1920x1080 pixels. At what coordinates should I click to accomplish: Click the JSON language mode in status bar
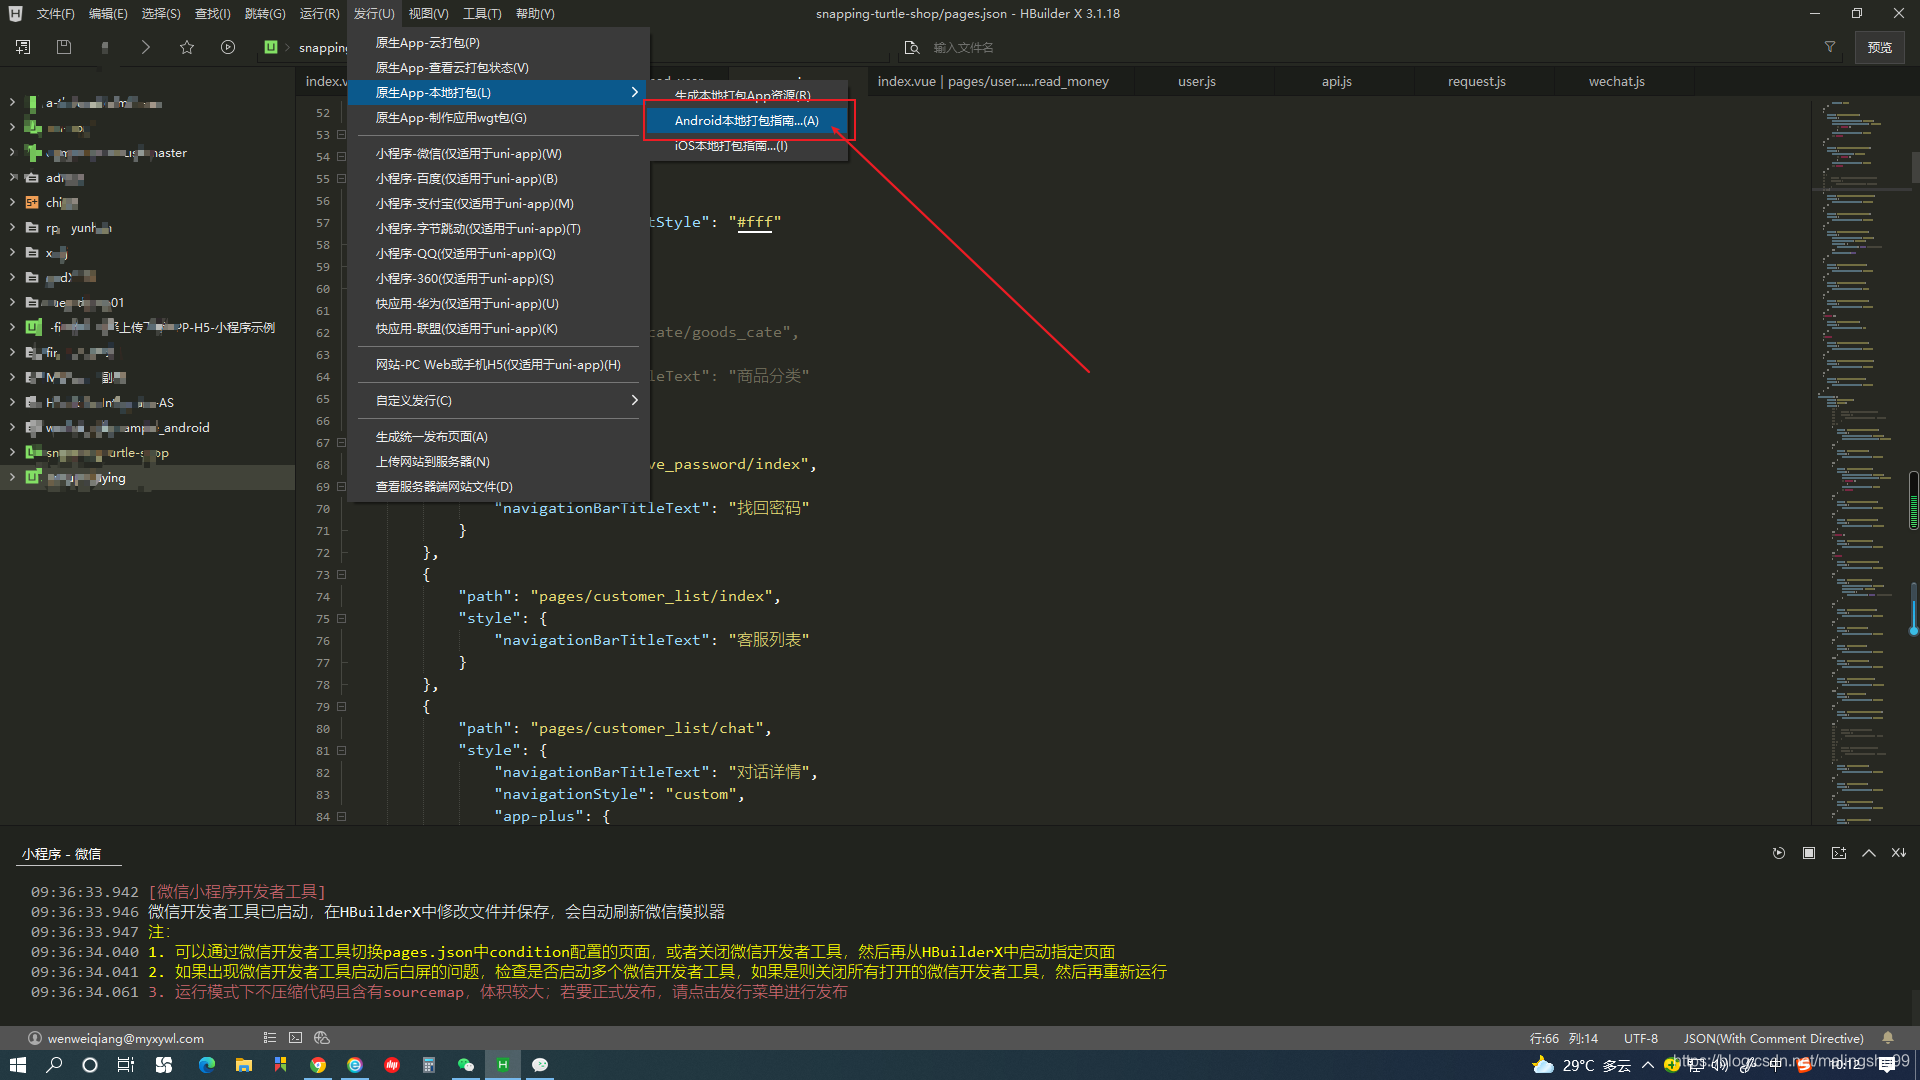coord(1772,1038)
